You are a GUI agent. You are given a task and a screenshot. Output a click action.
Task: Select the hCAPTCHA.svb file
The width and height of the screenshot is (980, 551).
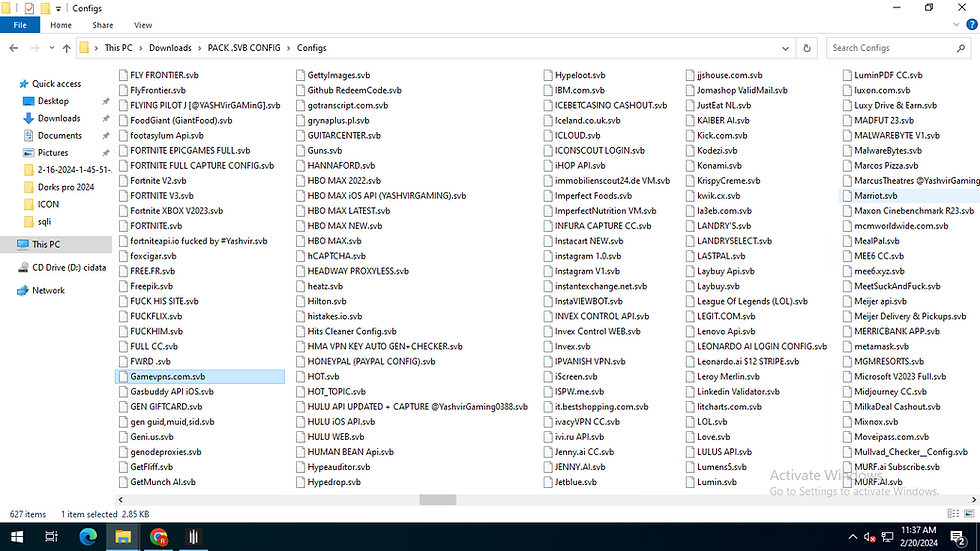331,256
